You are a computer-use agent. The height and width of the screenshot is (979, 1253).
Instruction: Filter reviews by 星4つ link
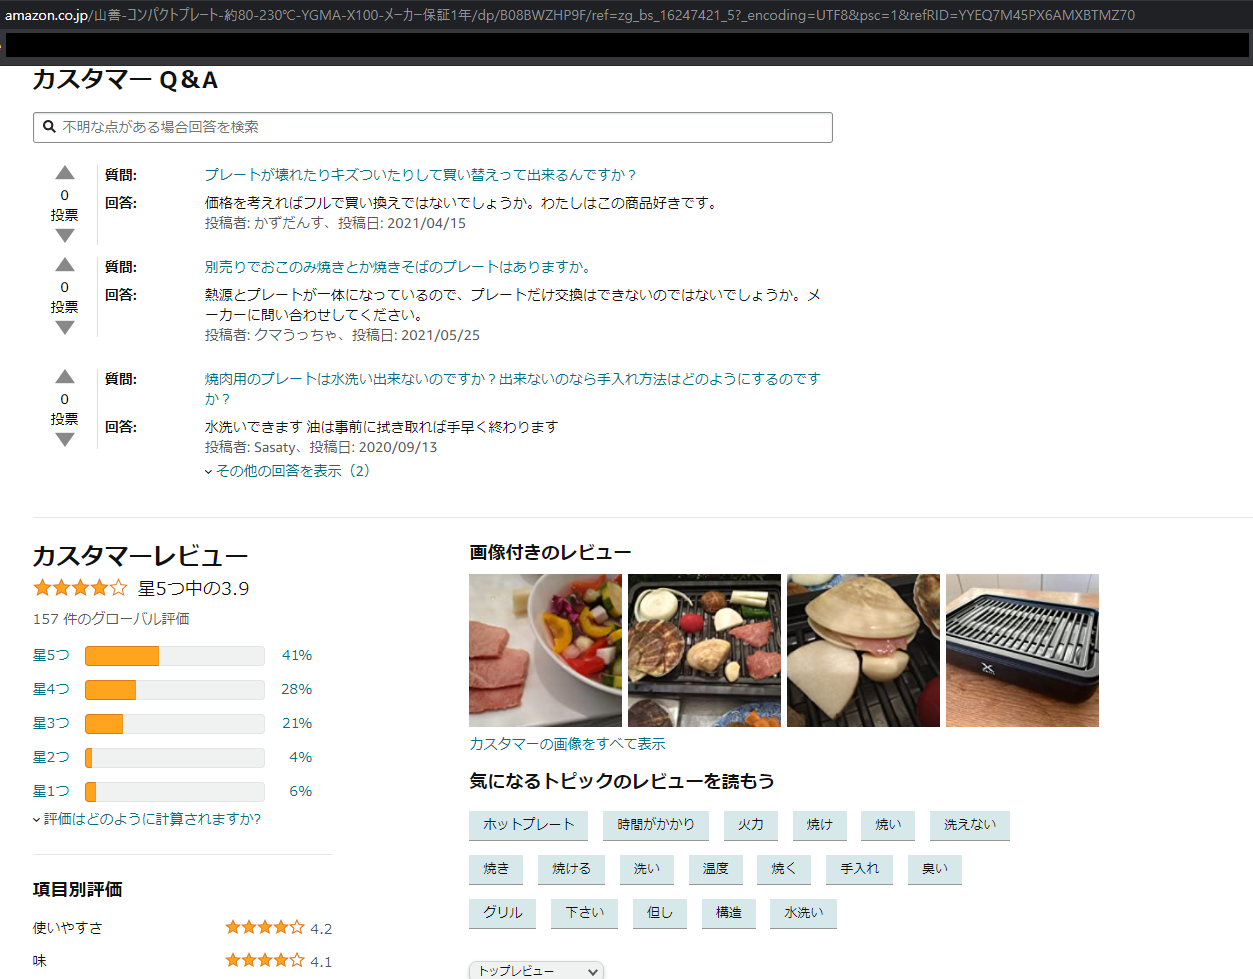point(51,689)
